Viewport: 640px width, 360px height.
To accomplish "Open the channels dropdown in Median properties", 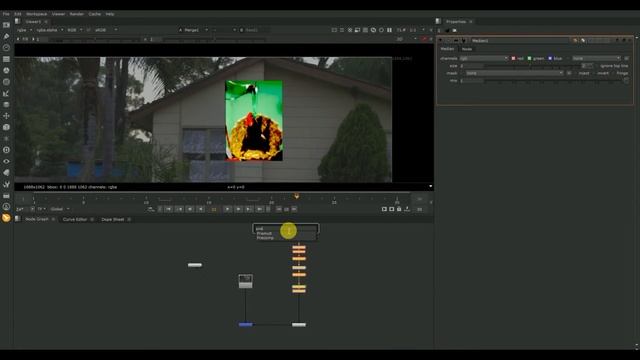I will click(484, 58).
